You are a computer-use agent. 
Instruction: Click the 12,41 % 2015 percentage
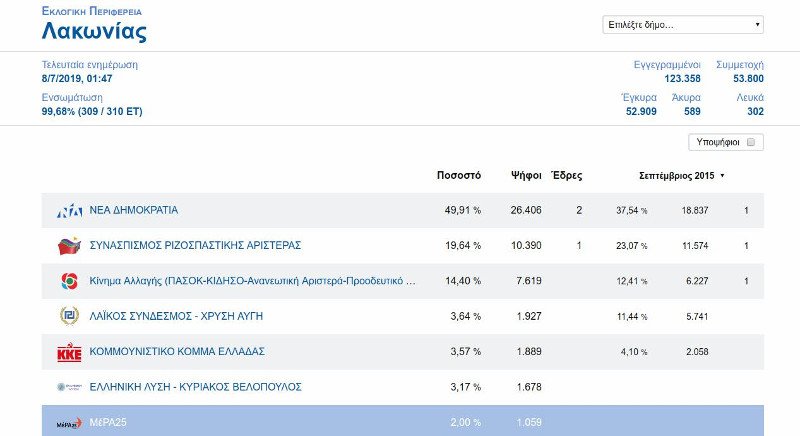click(x=632, y=280)
